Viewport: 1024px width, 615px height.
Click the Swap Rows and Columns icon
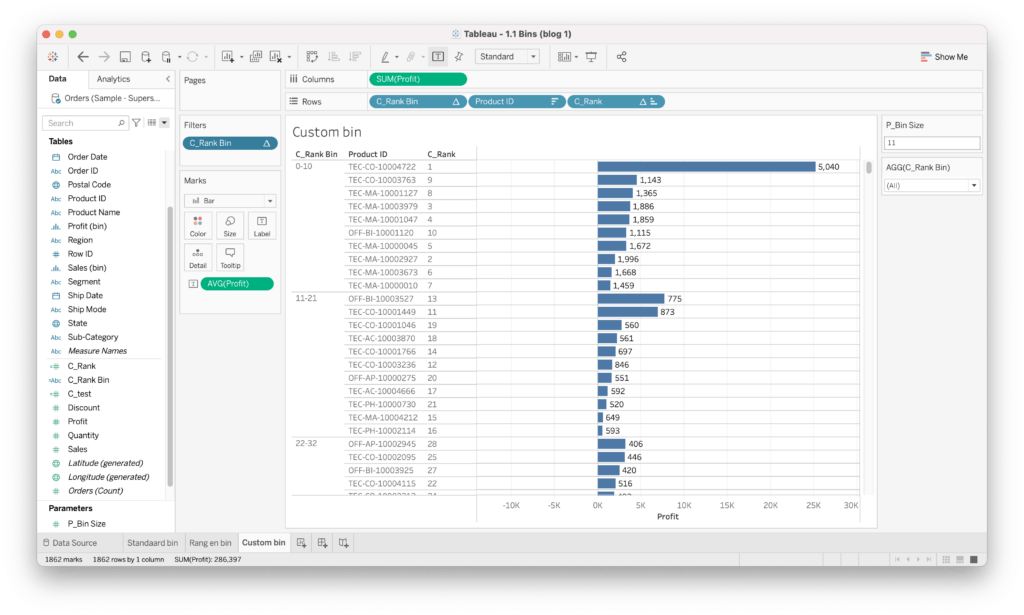point(312,57)
